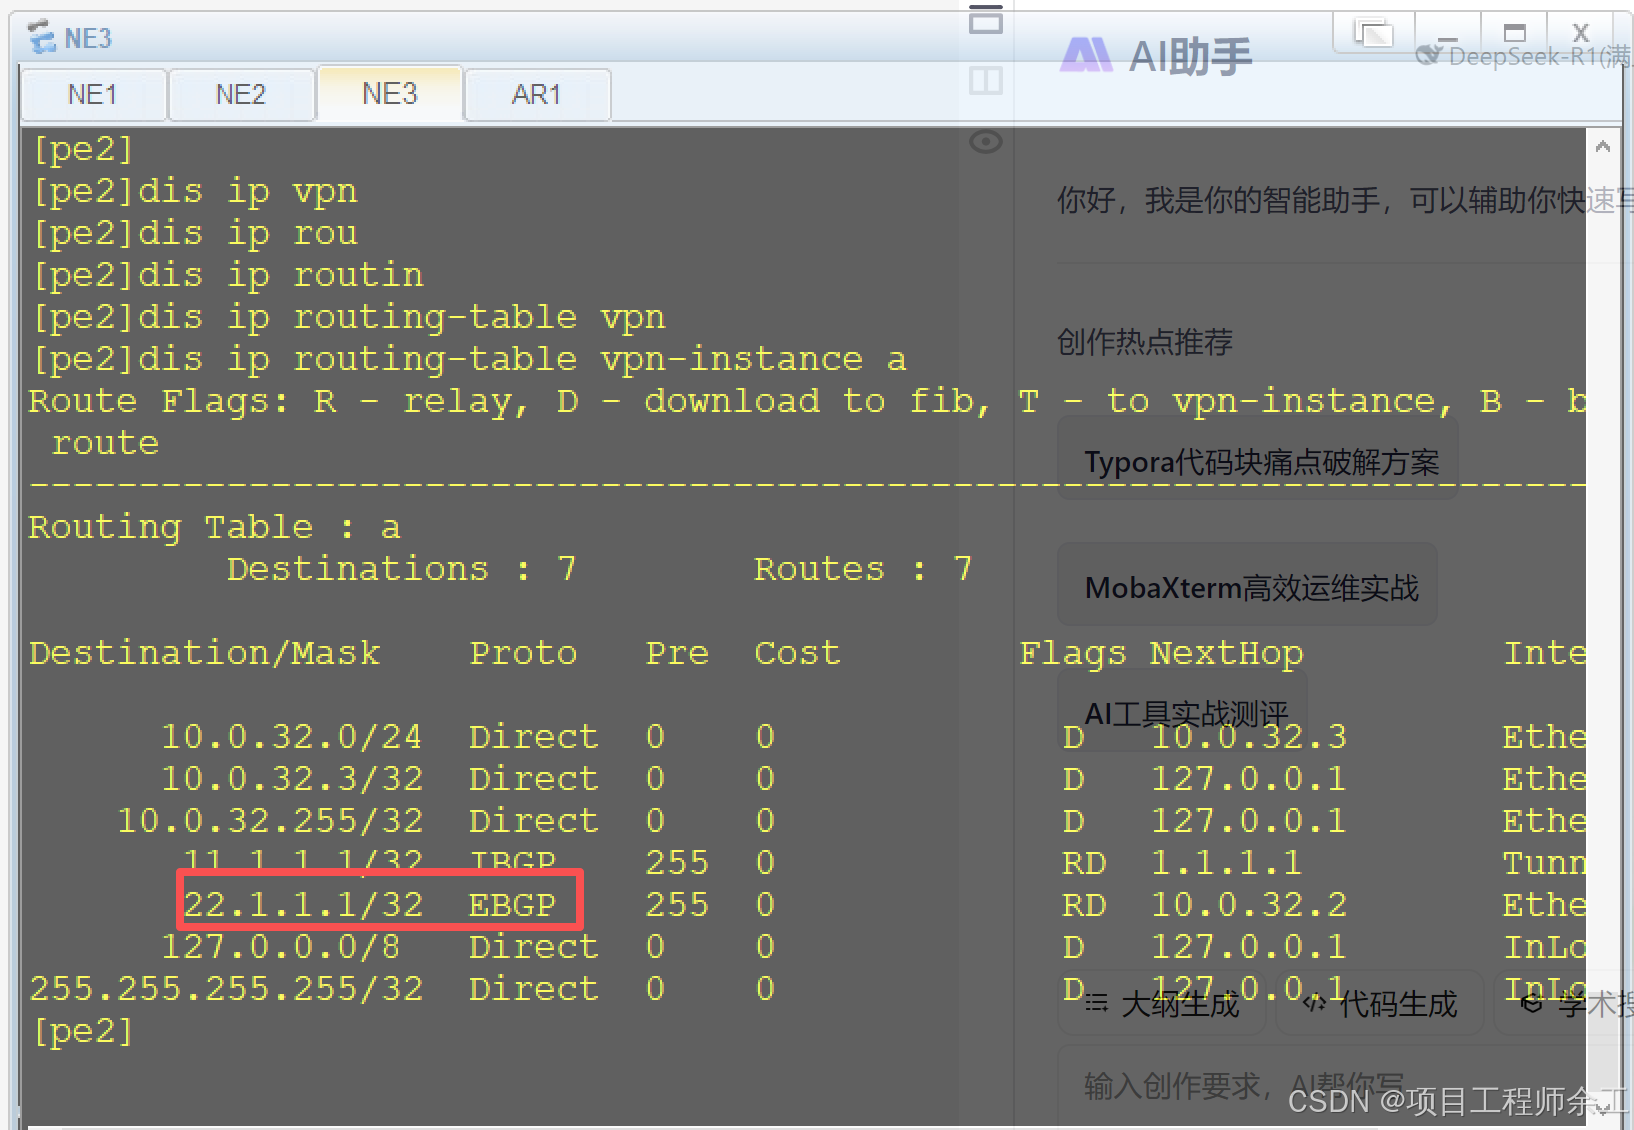Open the DeepSeek-R1 model dropdown
The image size is (1634, 1130).
[1526, 57]
